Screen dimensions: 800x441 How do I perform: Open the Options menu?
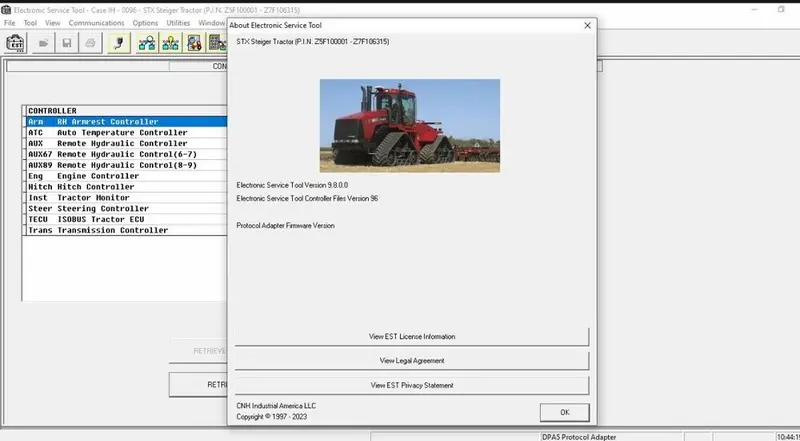pyautogui.click(x=145, y=23)
